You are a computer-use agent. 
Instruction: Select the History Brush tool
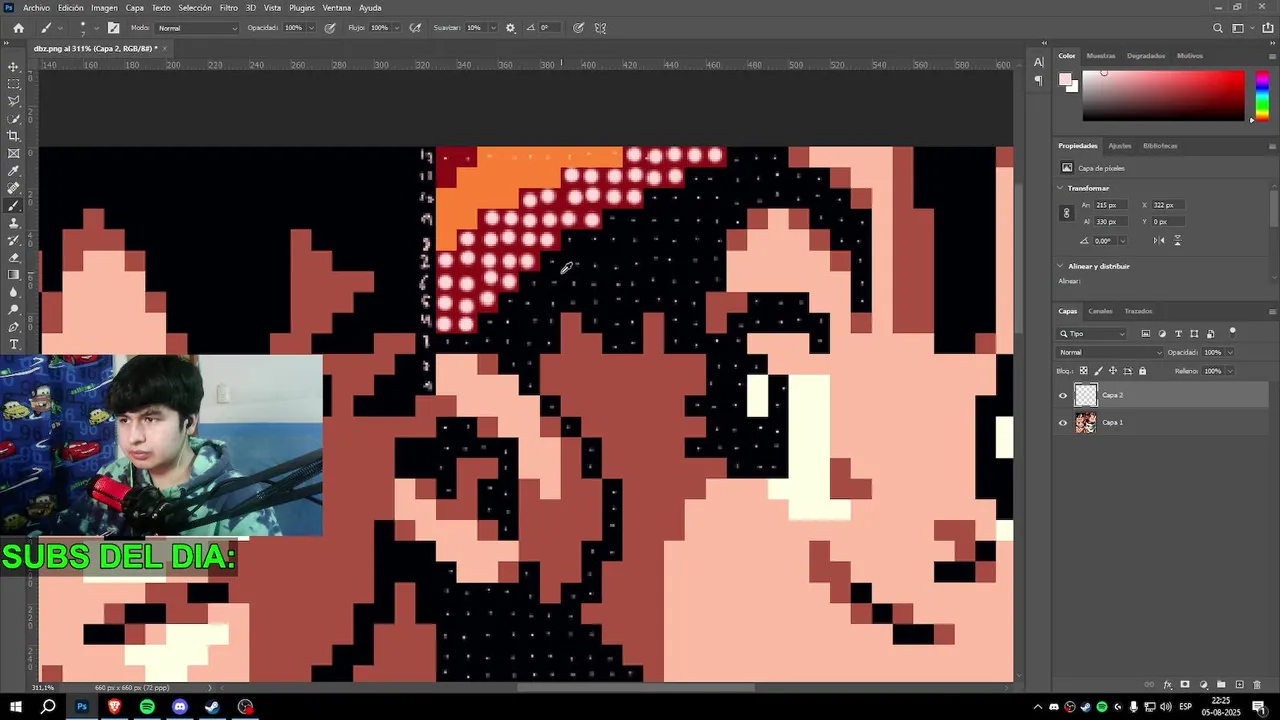13,240
